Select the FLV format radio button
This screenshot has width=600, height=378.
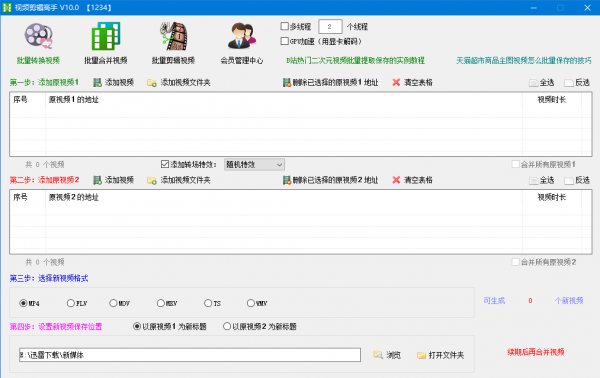(70, 303)
